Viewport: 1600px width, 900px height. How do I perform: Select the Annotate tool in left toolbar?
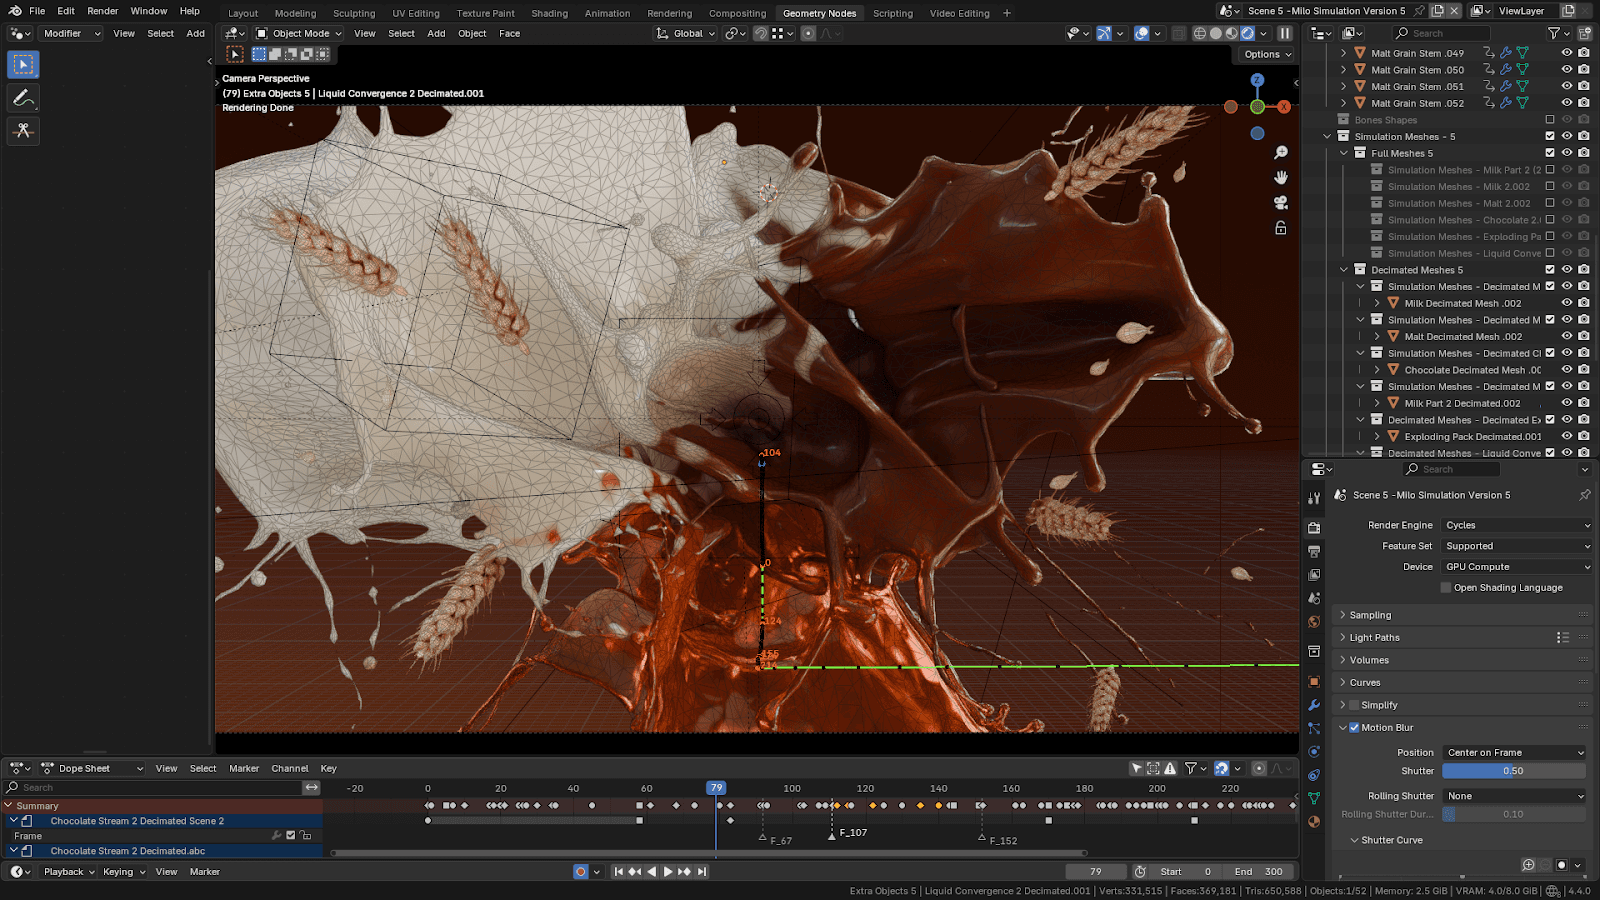pyautogui.click(x=23, y=97)
